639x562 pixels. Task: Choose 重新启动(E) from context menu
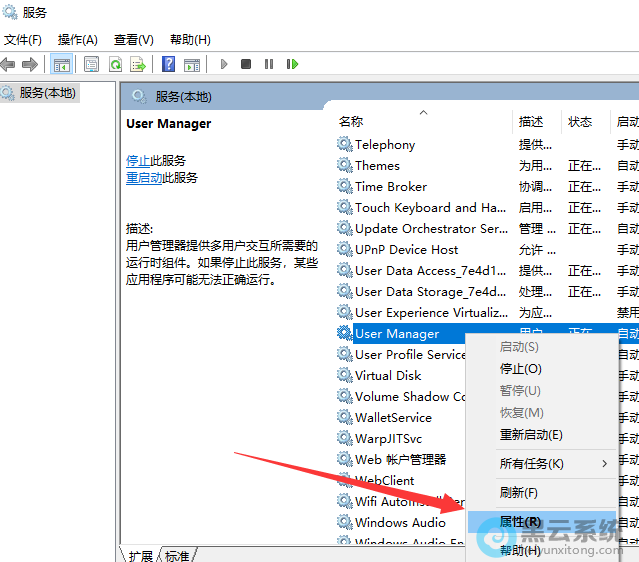click(531, 435)
